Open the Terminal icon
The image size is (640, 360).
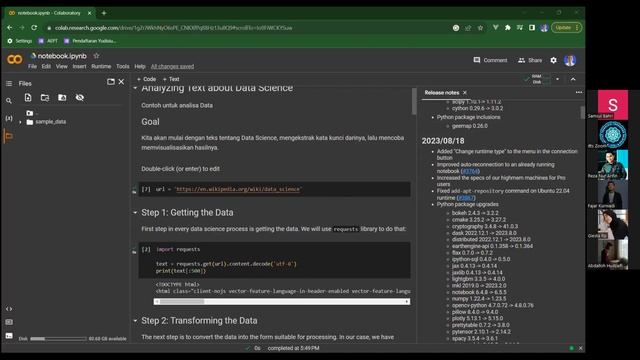tap(9, 336)
